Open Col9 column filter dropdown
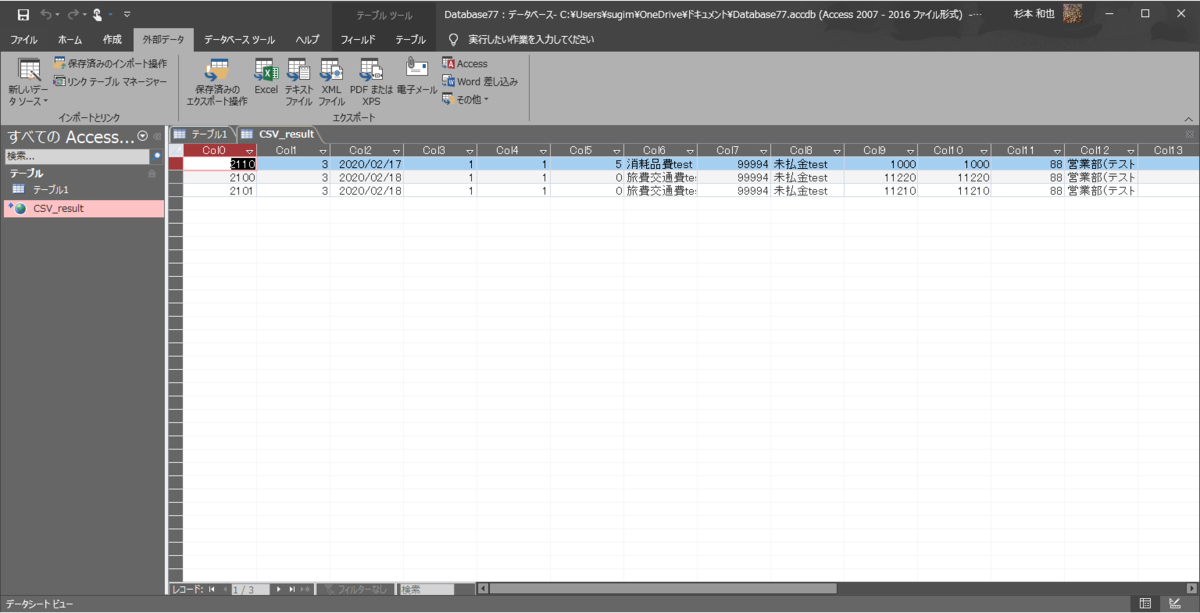Screen dimensions: 1200x613 pos(910,150)
